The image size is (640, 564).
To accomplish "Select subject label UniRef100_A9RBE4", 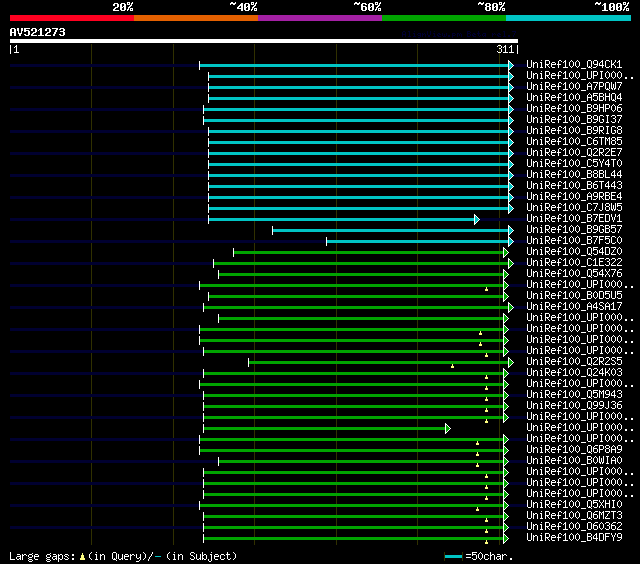I will [574, 197].
